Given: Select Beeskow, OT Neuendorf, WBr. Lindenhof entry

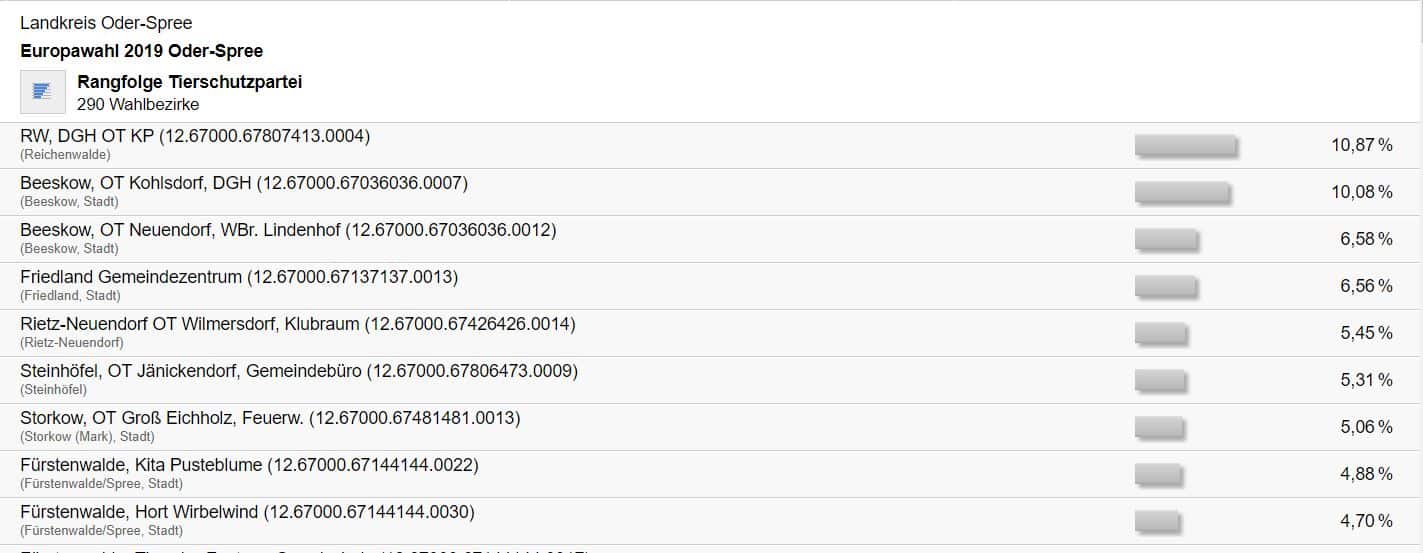Looking at the screenshot, I should 288,231.
